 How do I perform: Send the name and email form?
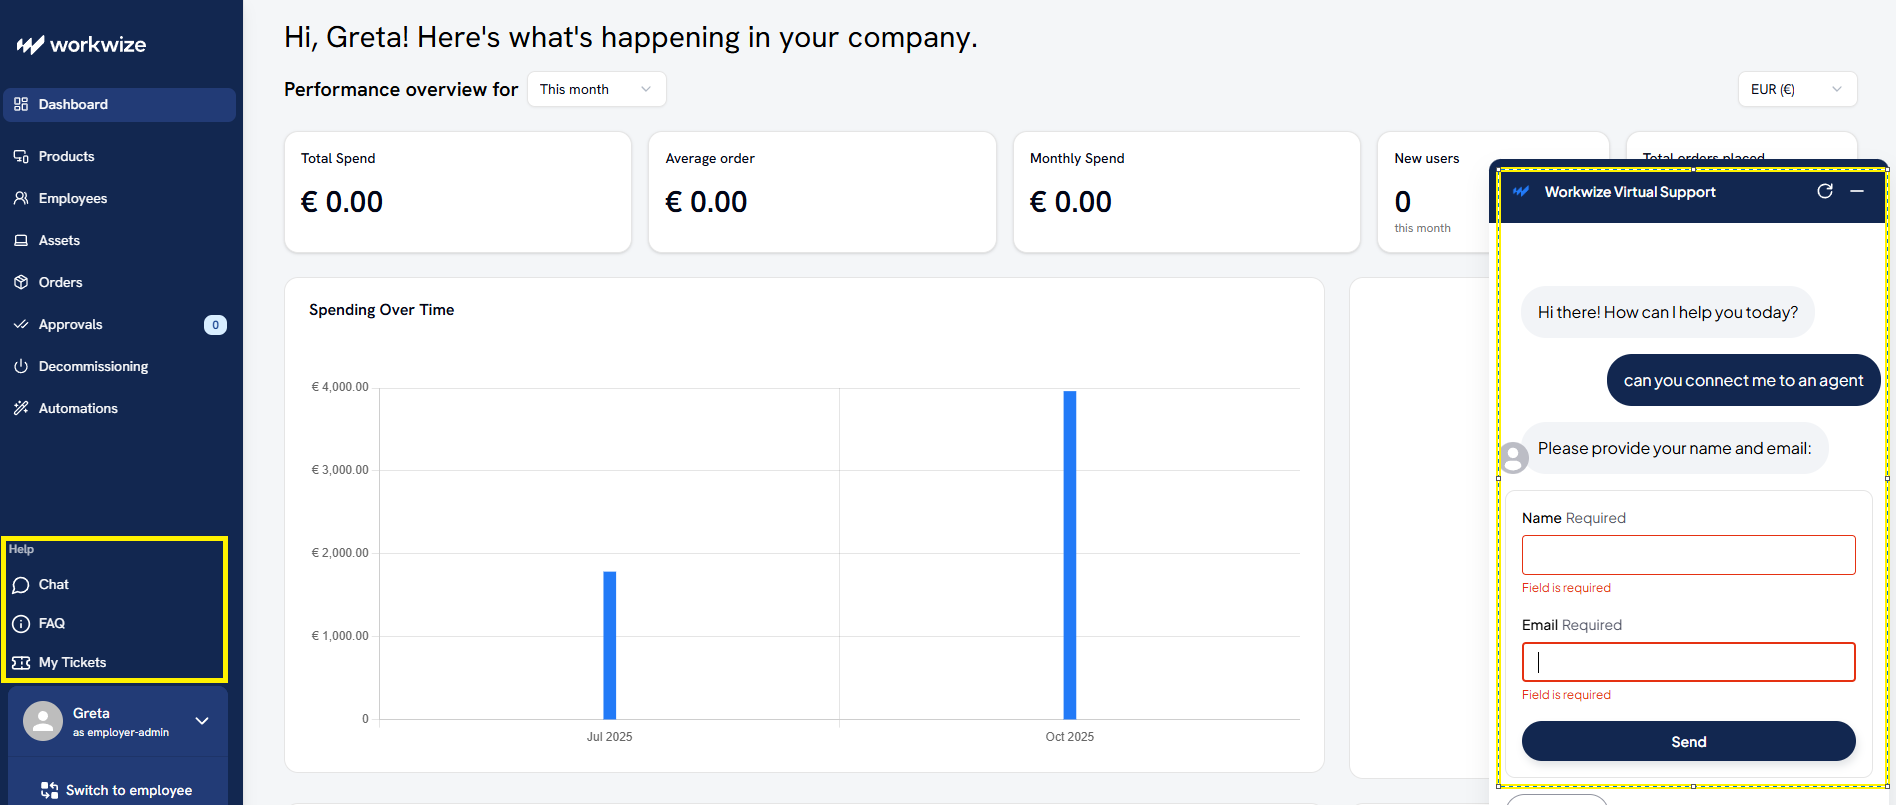[1688, 741]
